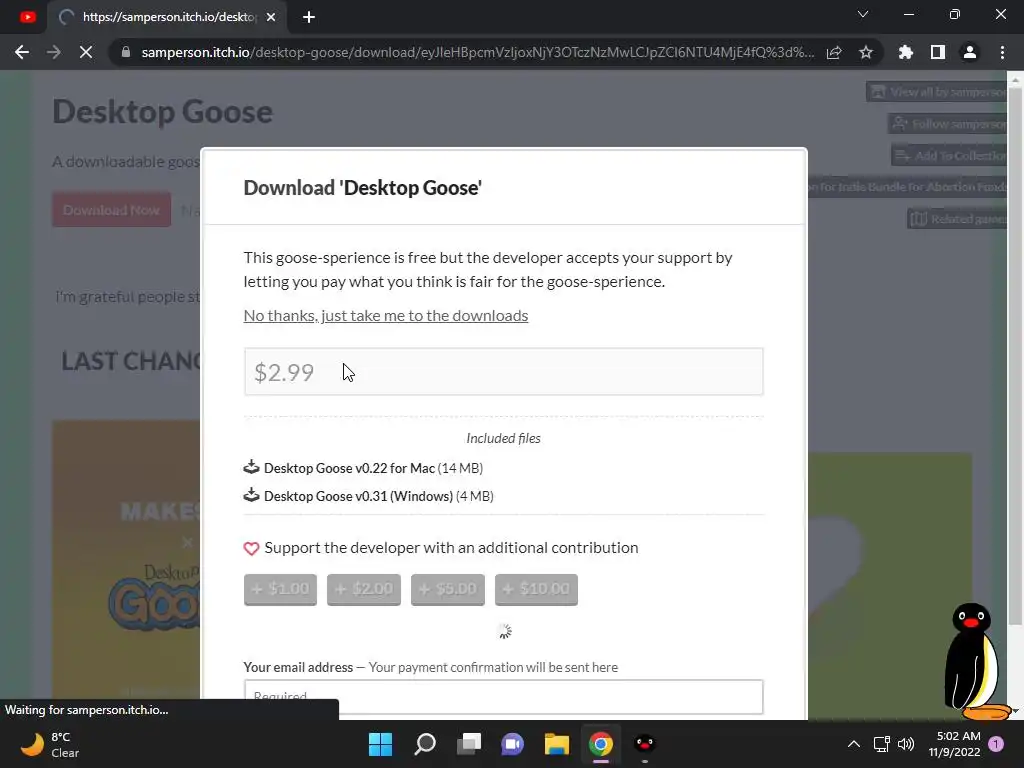The width and height of the screenshot is (1024, 768).
Task: Click Chrome icon in taskbar
Action: (601, 744)
